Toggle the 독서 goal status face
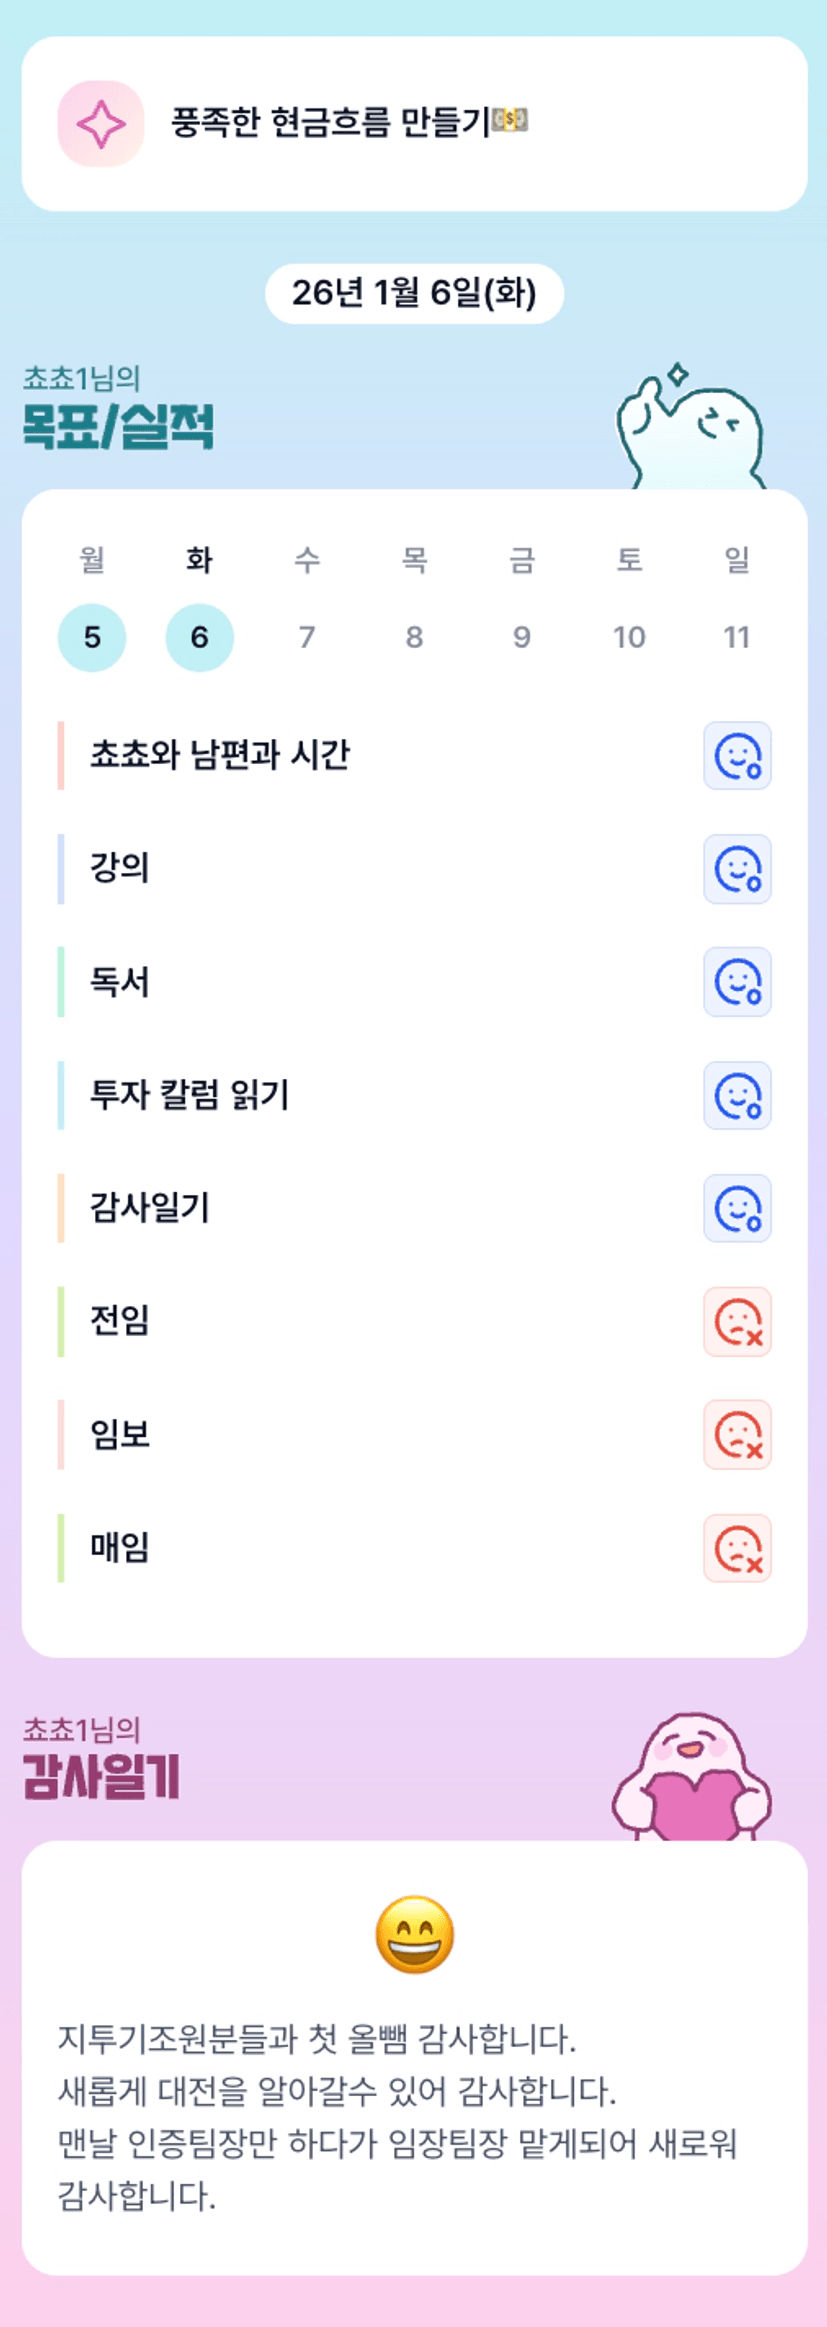 737,982
